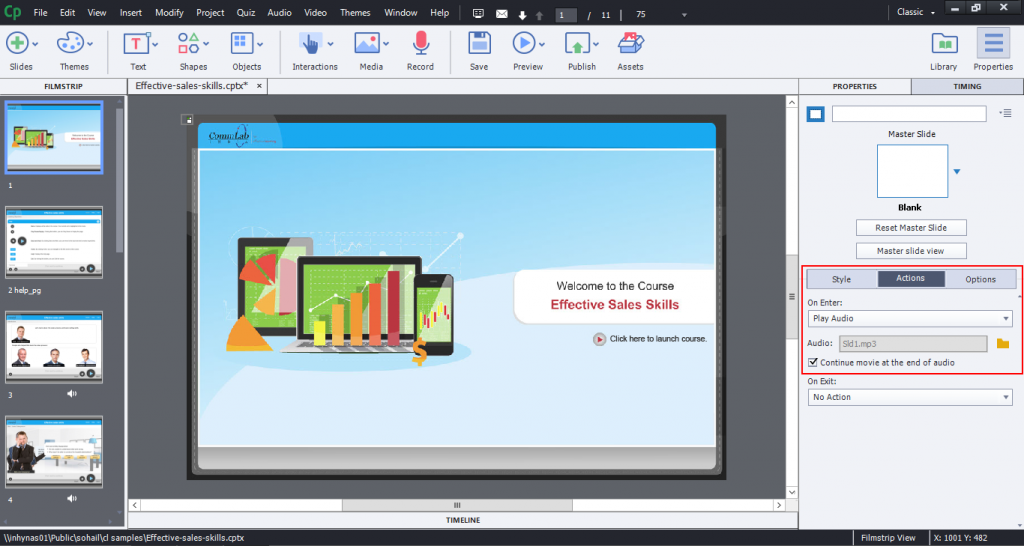The height and width of the screenshot is (546, 1024).
Task: Close the Effective-sales-skills.cptx tab
Action: coord(259,86)
